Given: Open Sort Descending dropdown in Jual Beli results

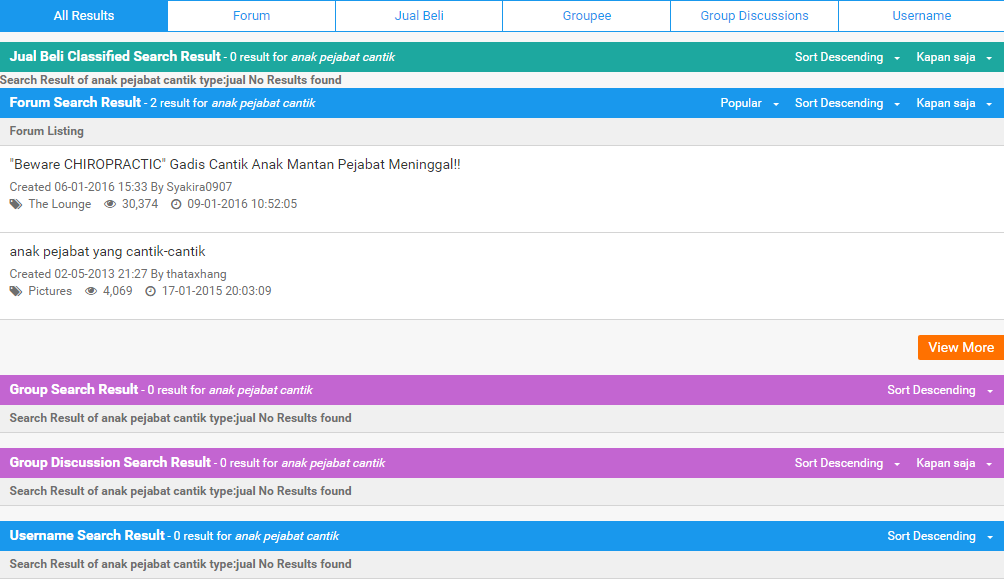Looking at the screenshot, I should pyautogui.click(x=847, y=57).
